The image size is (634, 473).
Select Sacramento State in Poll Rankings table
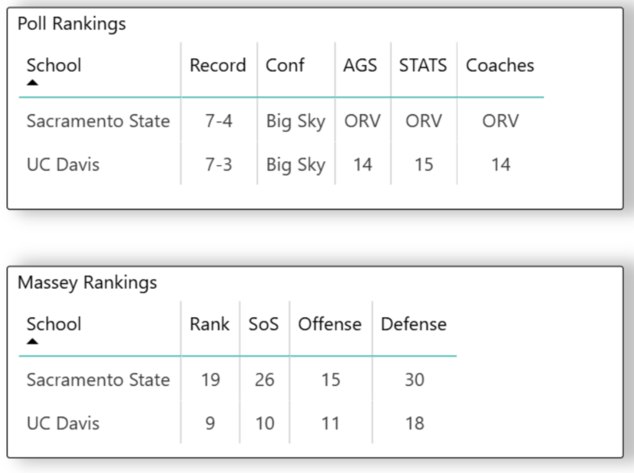[x=98, y=121]
